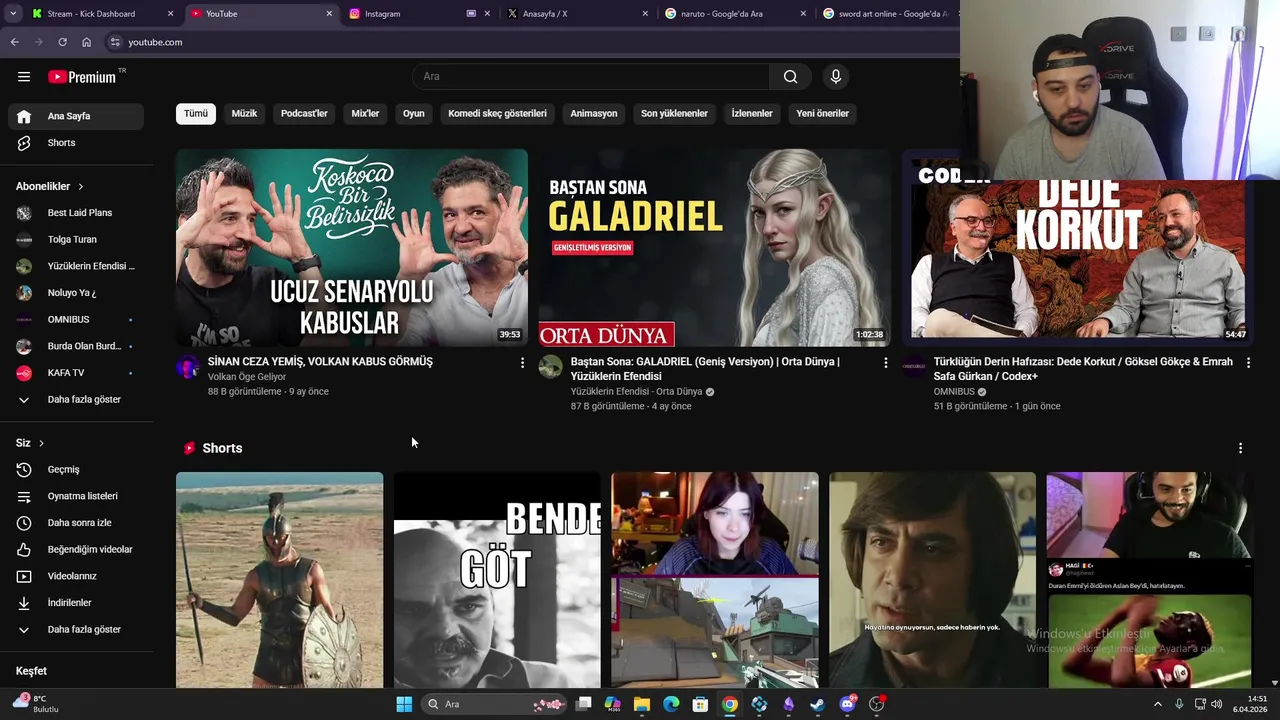Open Steam from the taskbar
Viewport: 1280px width, 720px height.
tap(818, 704)
